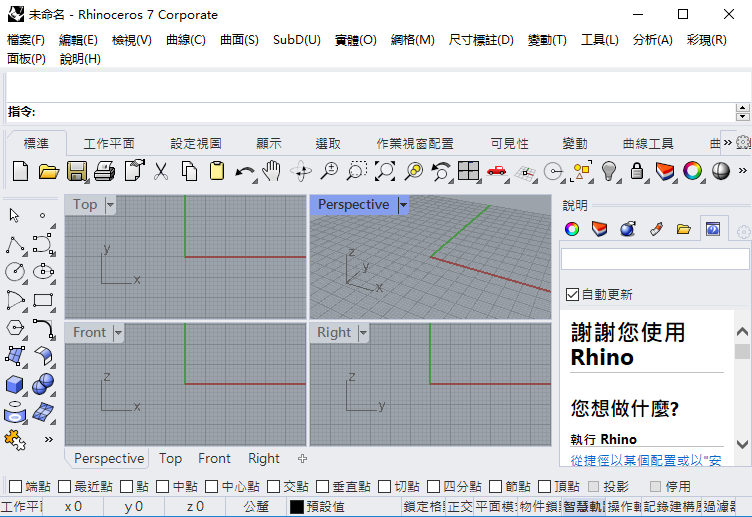The height and width of the screenshot is (517, 752).
Task: Open the command history arrows beside 指令
Action: click(x=742, y=112)
